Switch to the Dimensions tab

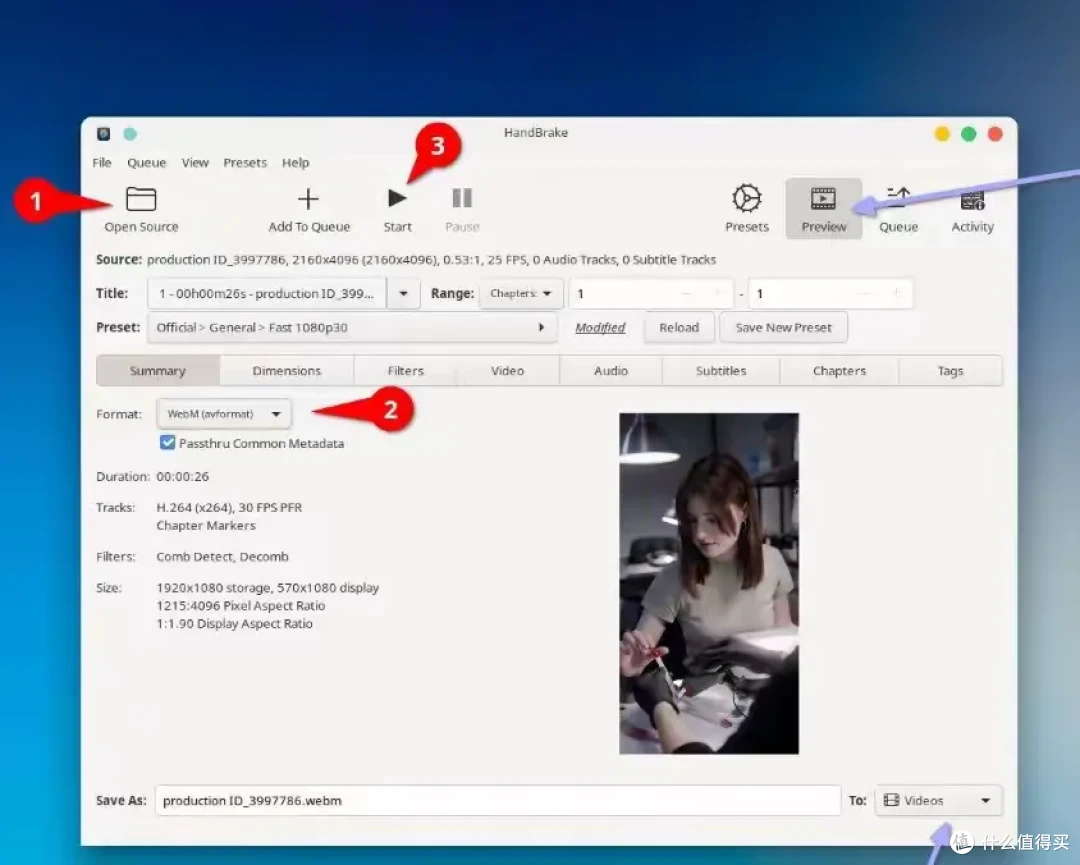[x=287, y=371]
